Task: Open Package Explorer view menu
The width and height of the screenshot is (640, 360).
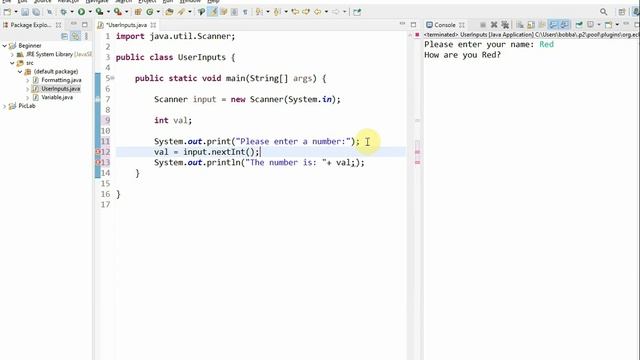Action: [86, 36]
